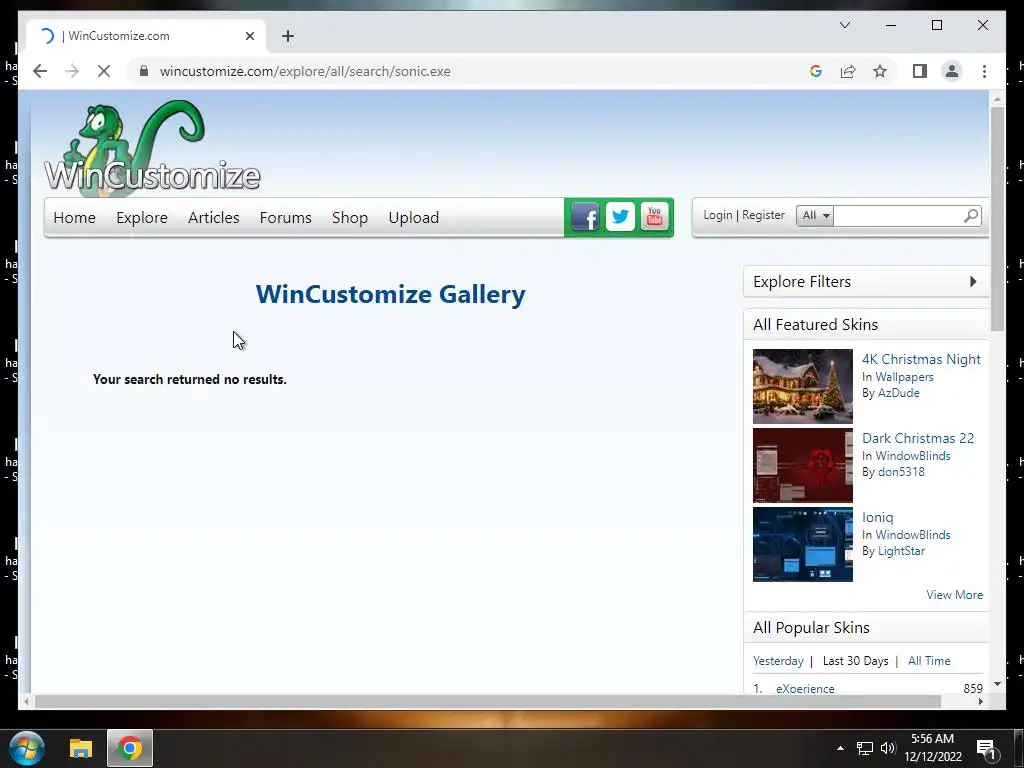The image size is (1024, 768).
Task: Open the notification center icon
Action: point(985,748)
